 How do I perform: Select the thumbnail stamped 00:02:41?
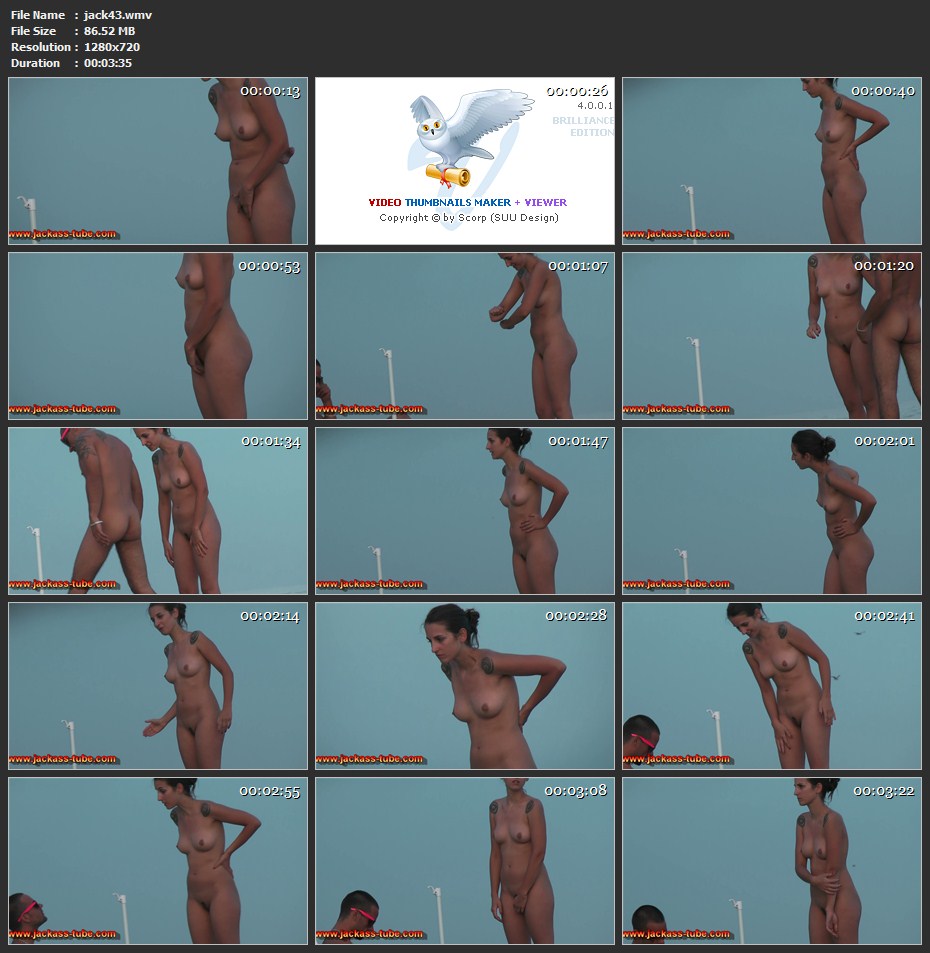pos(772,686)
